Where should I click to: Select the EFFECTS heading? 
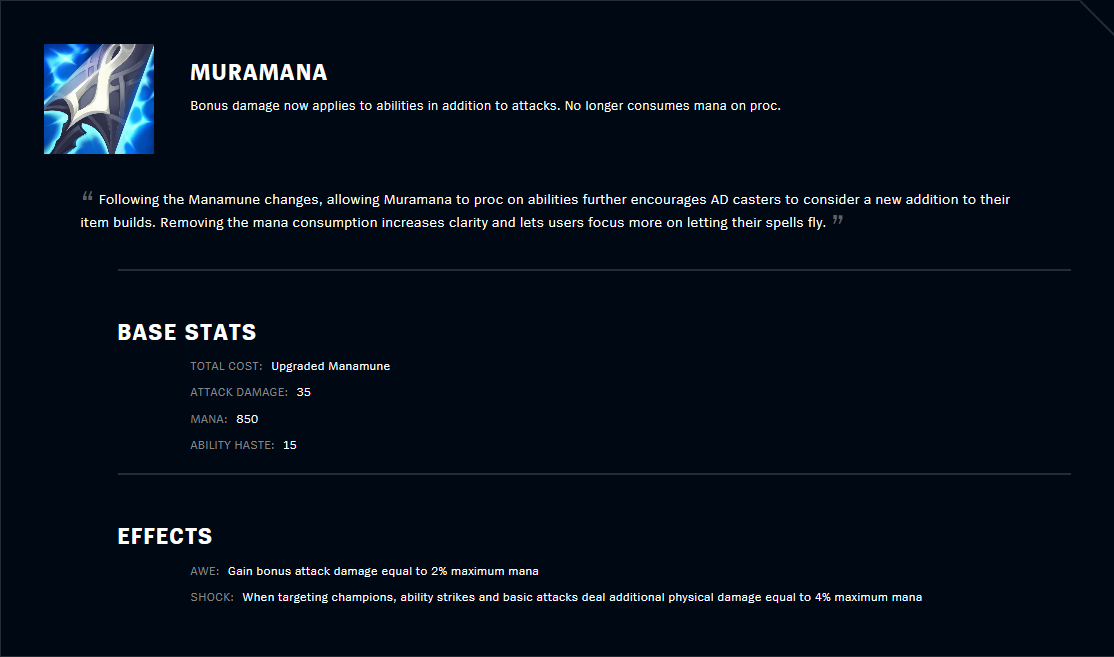tap(165, 536)
